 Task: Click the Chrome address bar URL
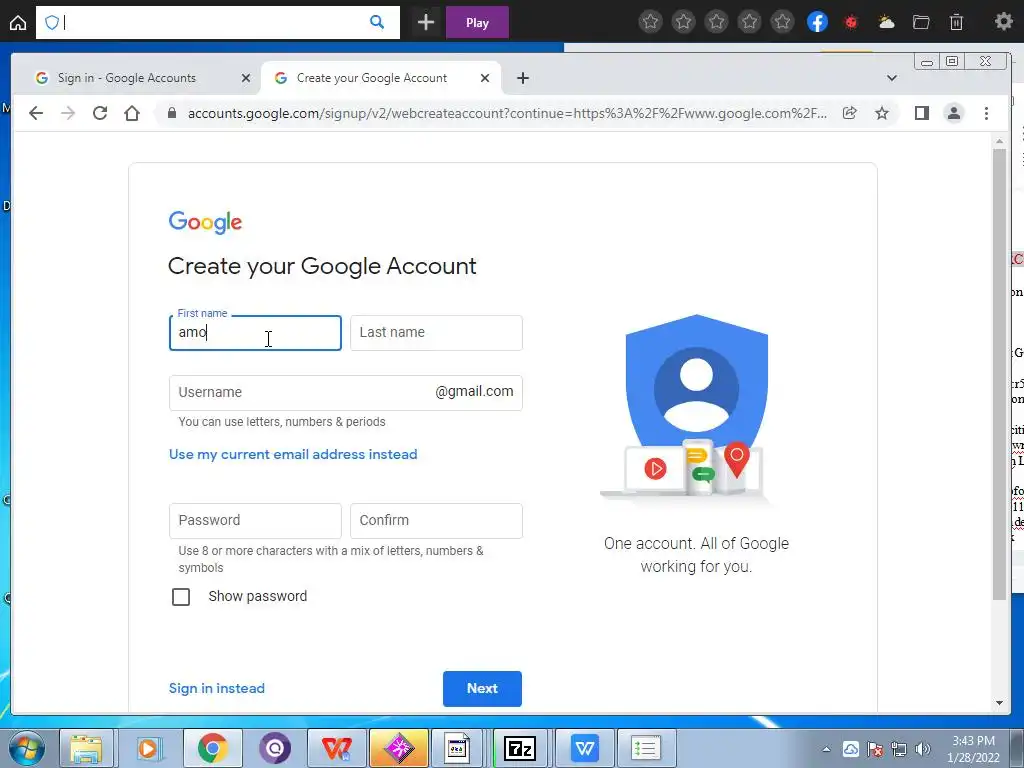507,113
